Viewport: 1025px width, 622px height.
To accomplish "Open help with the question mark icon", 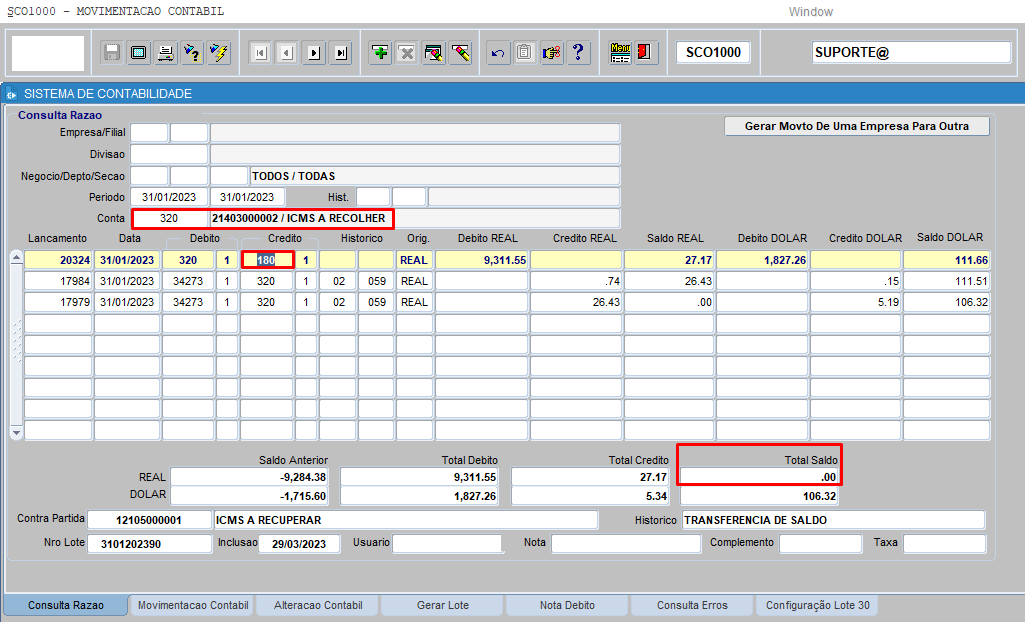I will [579, 52].
